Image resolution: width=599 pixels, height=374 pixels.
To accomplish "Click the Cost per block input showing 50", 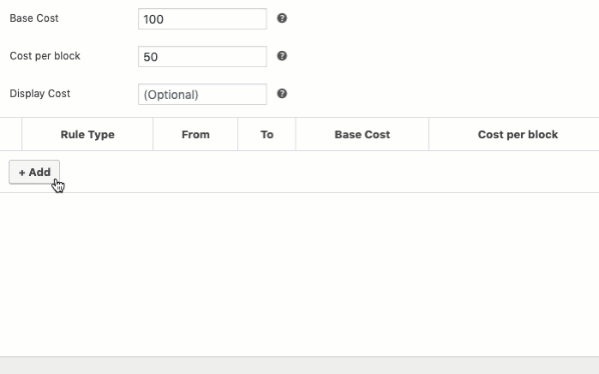I will coord(202,57).
